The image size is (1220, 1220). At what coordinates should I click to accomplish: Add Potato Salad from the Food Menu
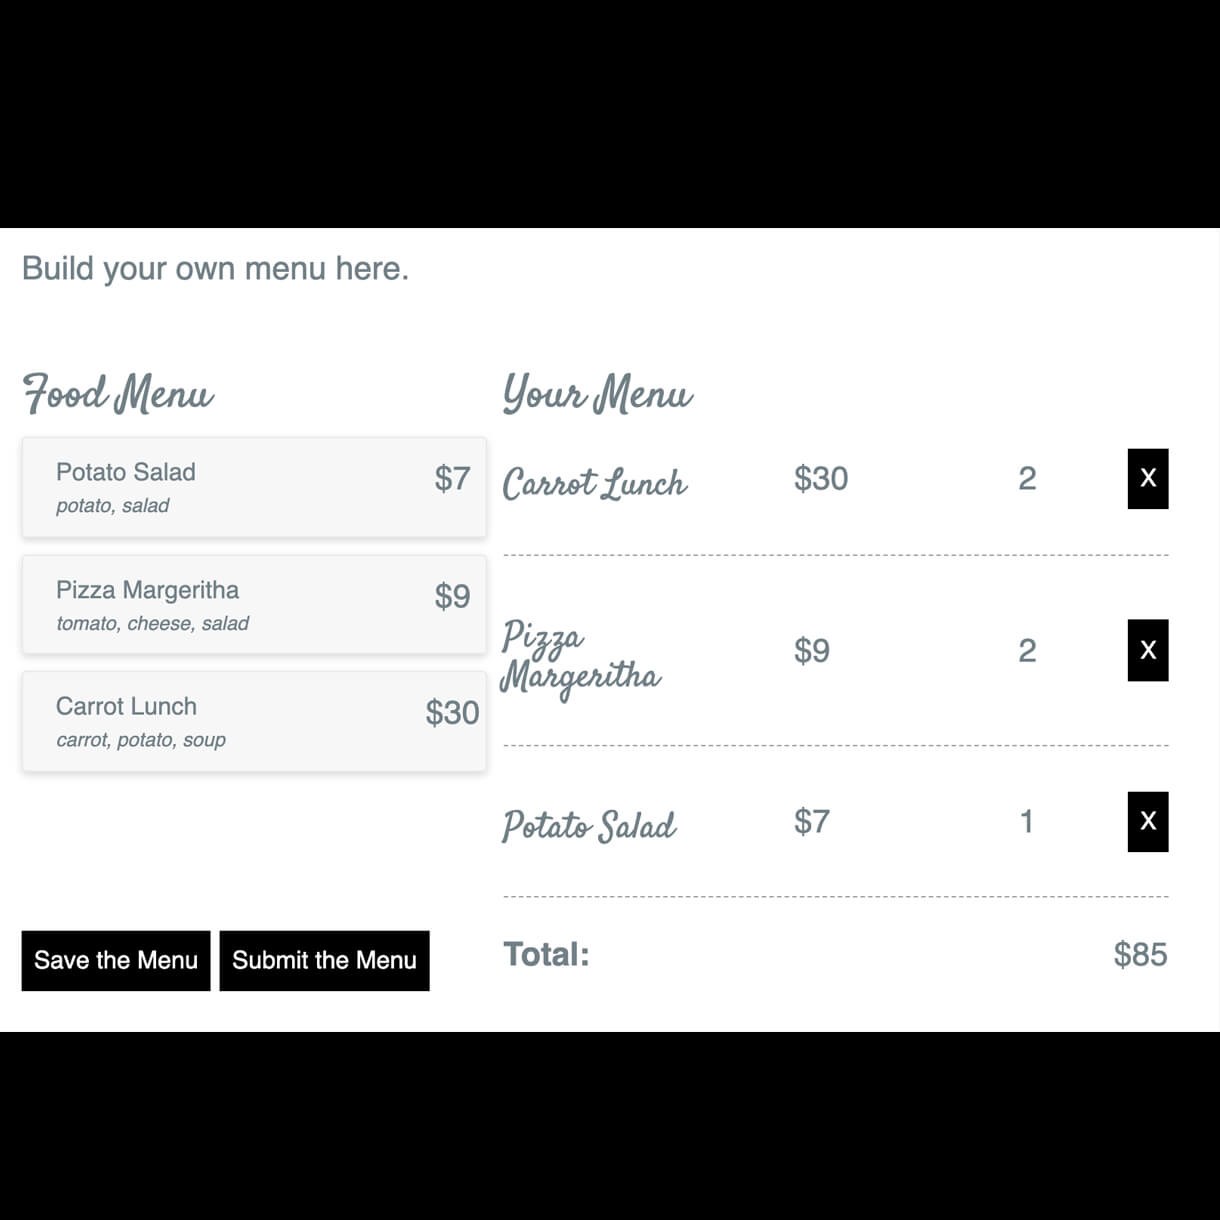[x=254, y=487]
